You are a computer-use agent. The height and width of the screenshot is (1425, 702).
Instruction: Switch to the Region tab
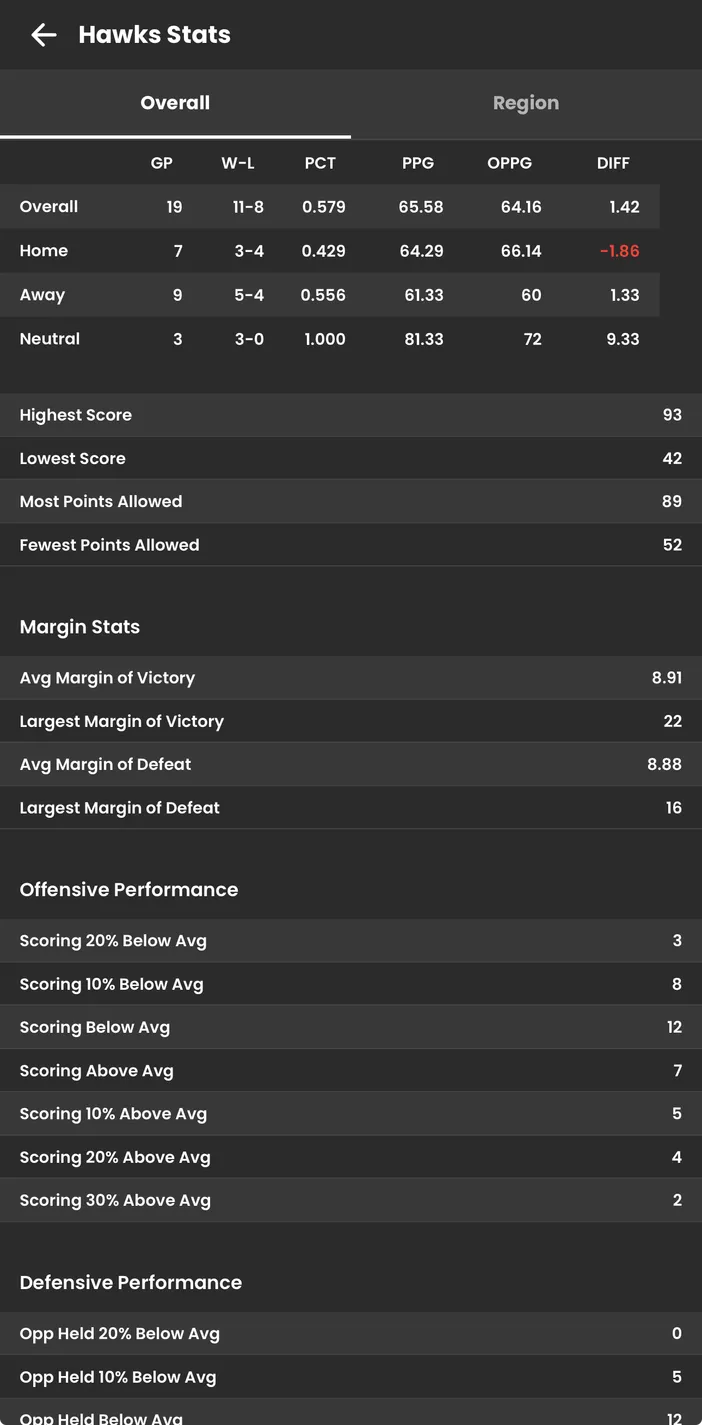click(526, 102)
